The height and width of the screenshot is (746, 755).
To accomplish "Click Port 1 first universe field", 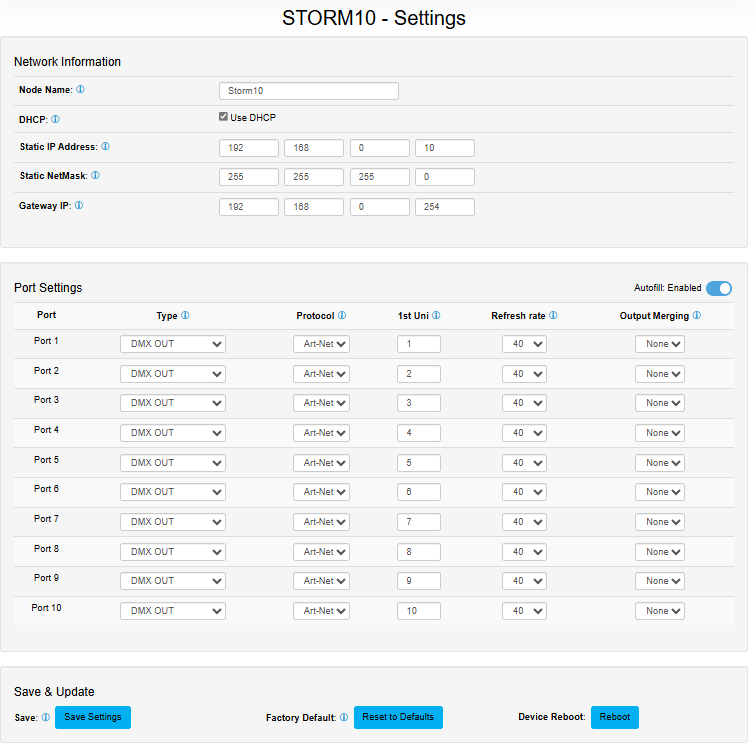I will coord(418,344).
